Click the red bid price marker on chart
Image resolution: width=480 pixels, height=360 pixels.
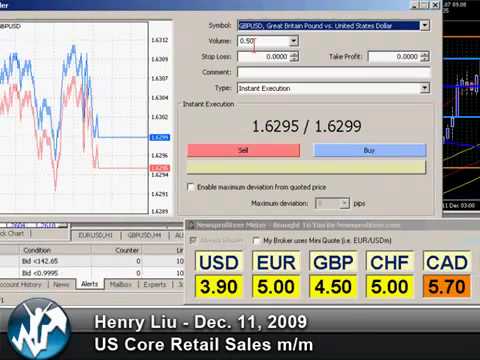[160, 168]
